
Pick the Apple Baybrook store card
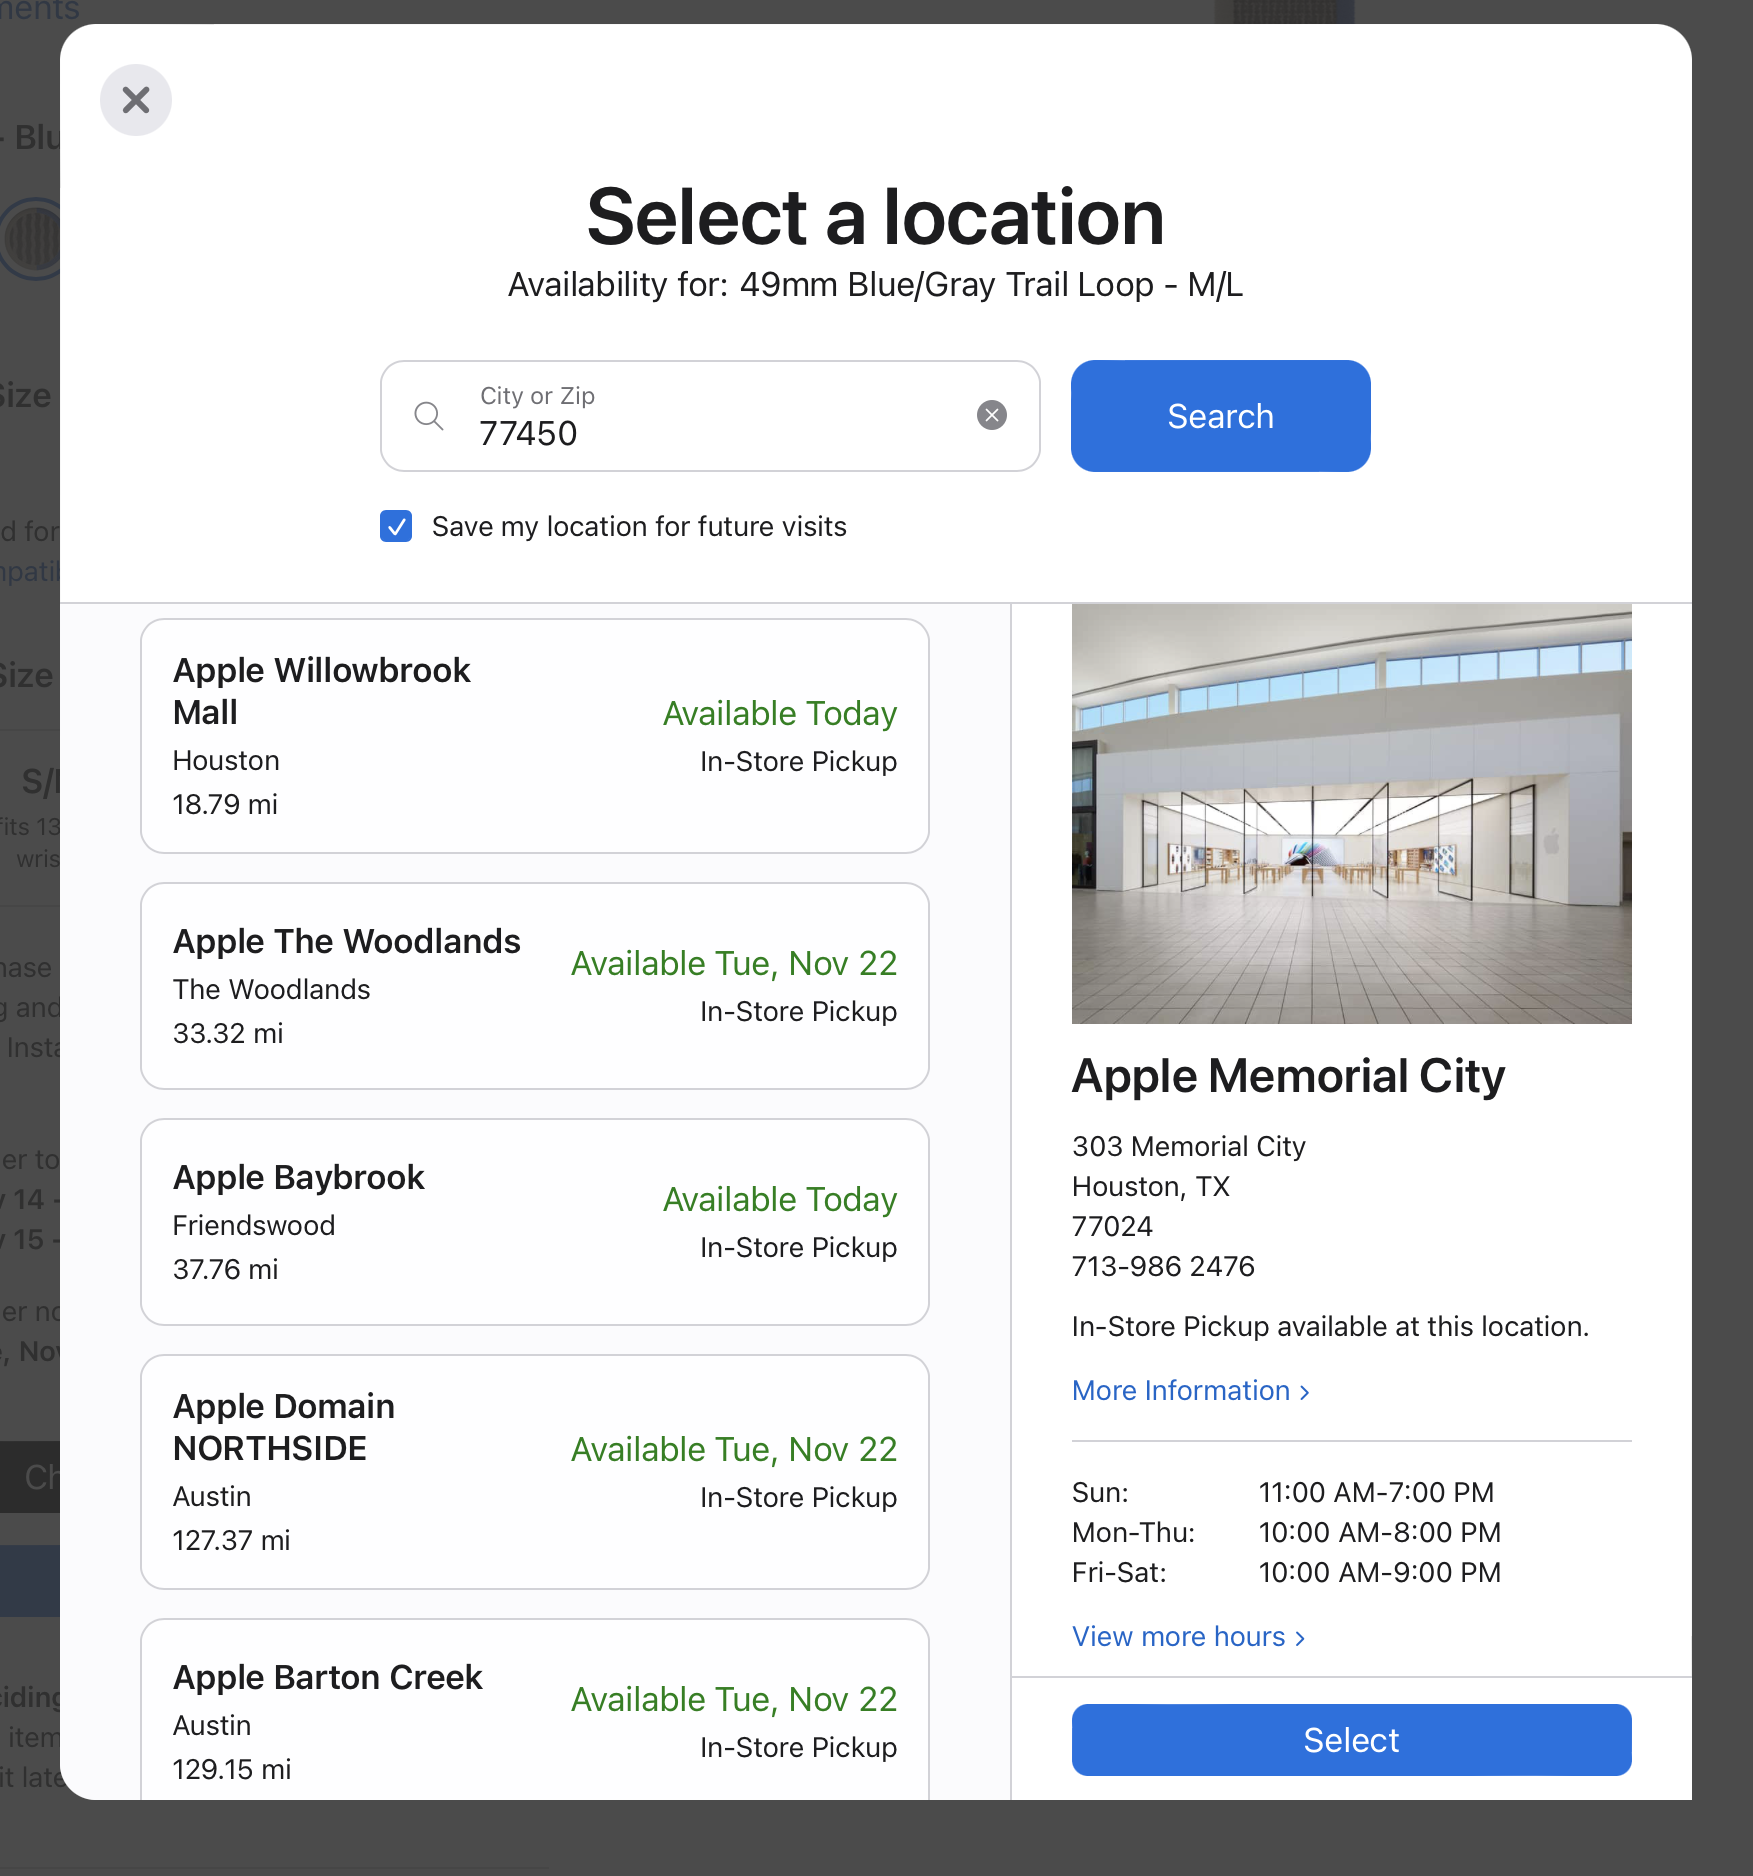coord(535,1222)
